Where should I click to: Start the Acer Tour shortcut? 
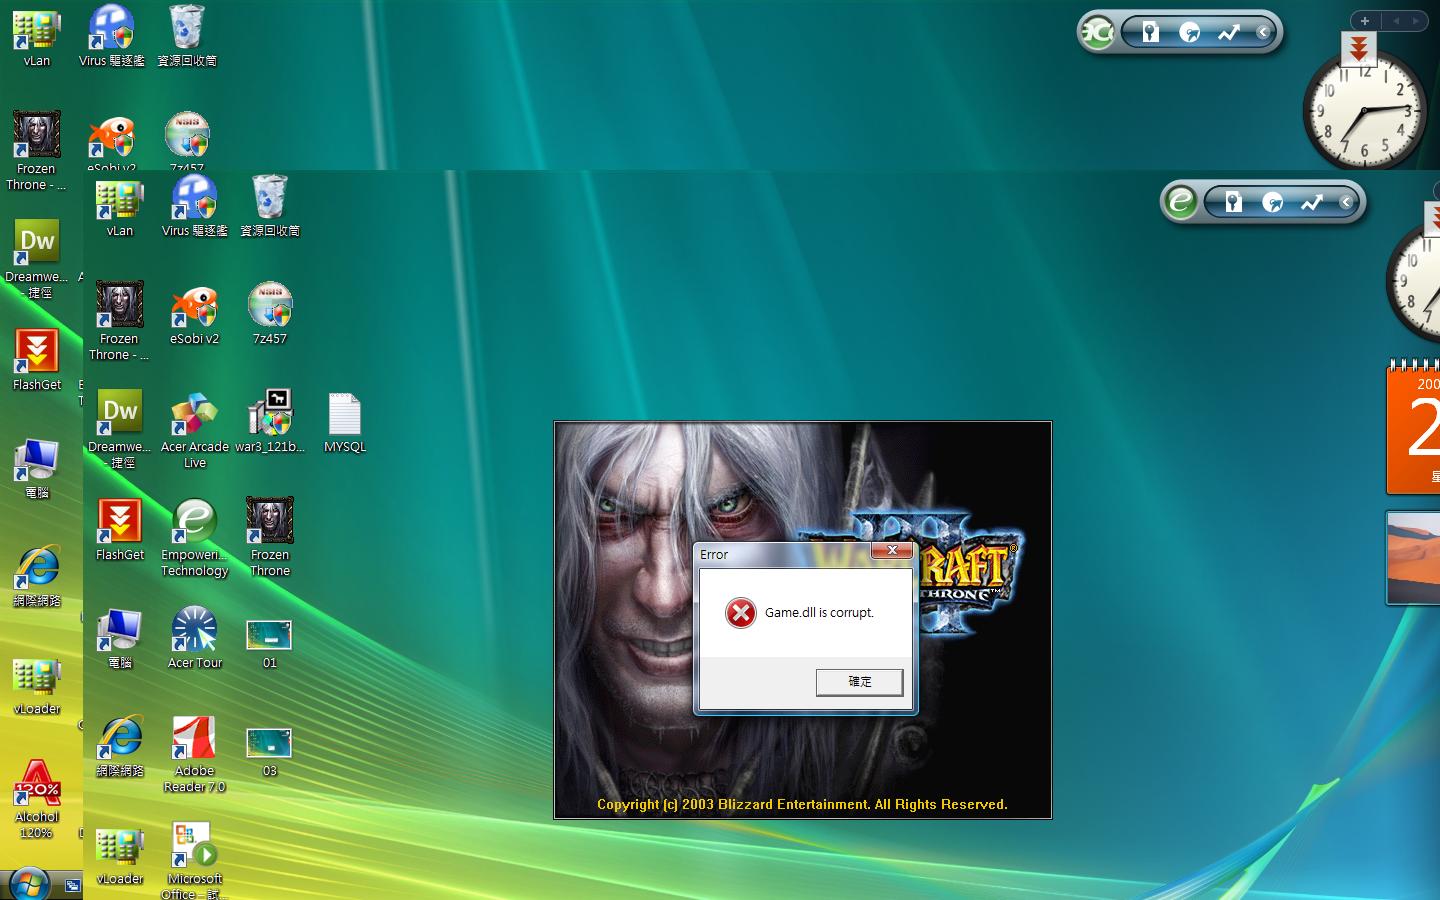click(194, 630)
